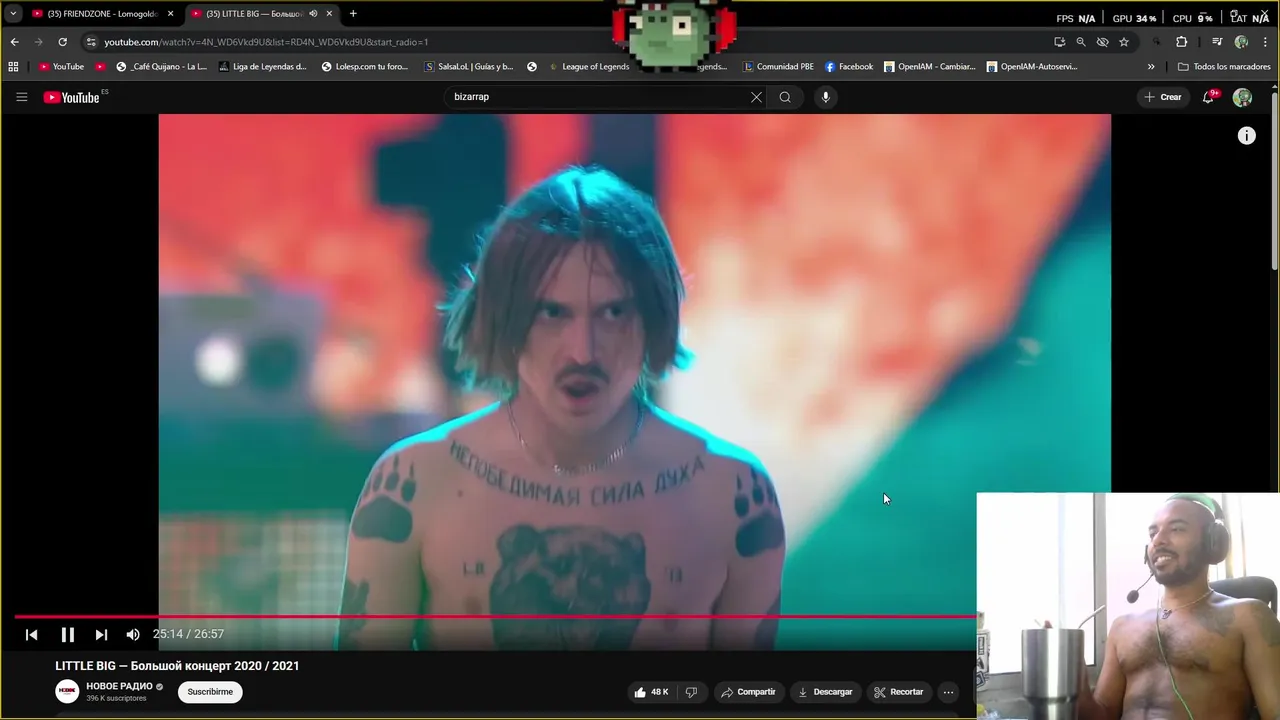This screenshot has width=1280, height=720.
Task: Open Chrome profile avatar
Action: (1241, 42)
